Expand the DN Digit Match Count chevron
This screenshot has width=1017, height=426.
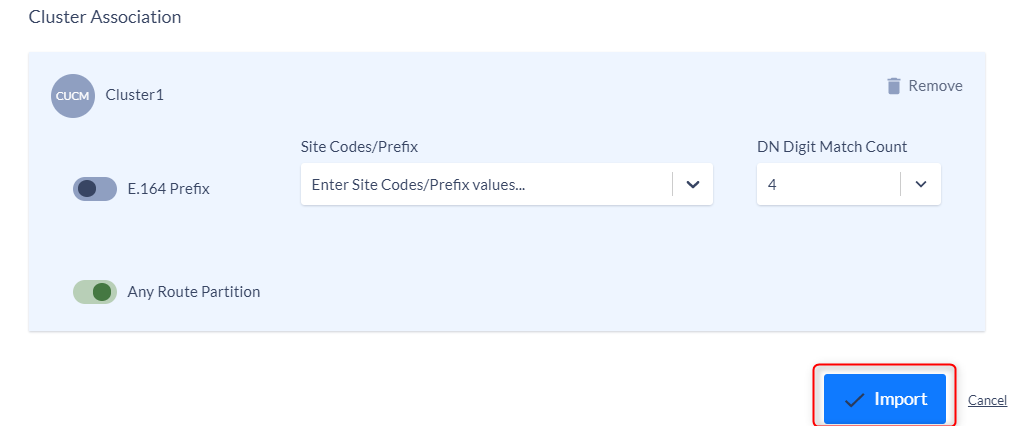(920, 185)
